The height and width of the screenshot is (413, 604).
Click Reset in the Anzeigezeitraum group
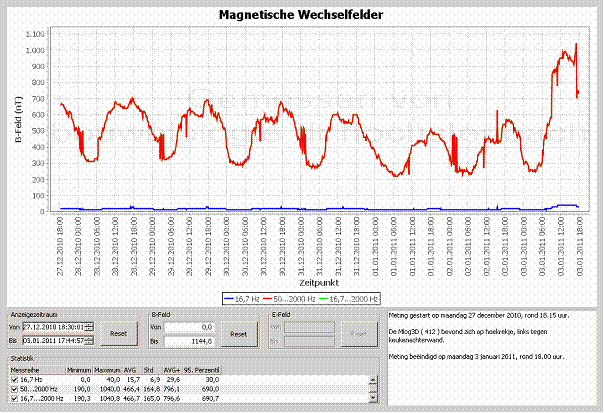tap(119, 332)
